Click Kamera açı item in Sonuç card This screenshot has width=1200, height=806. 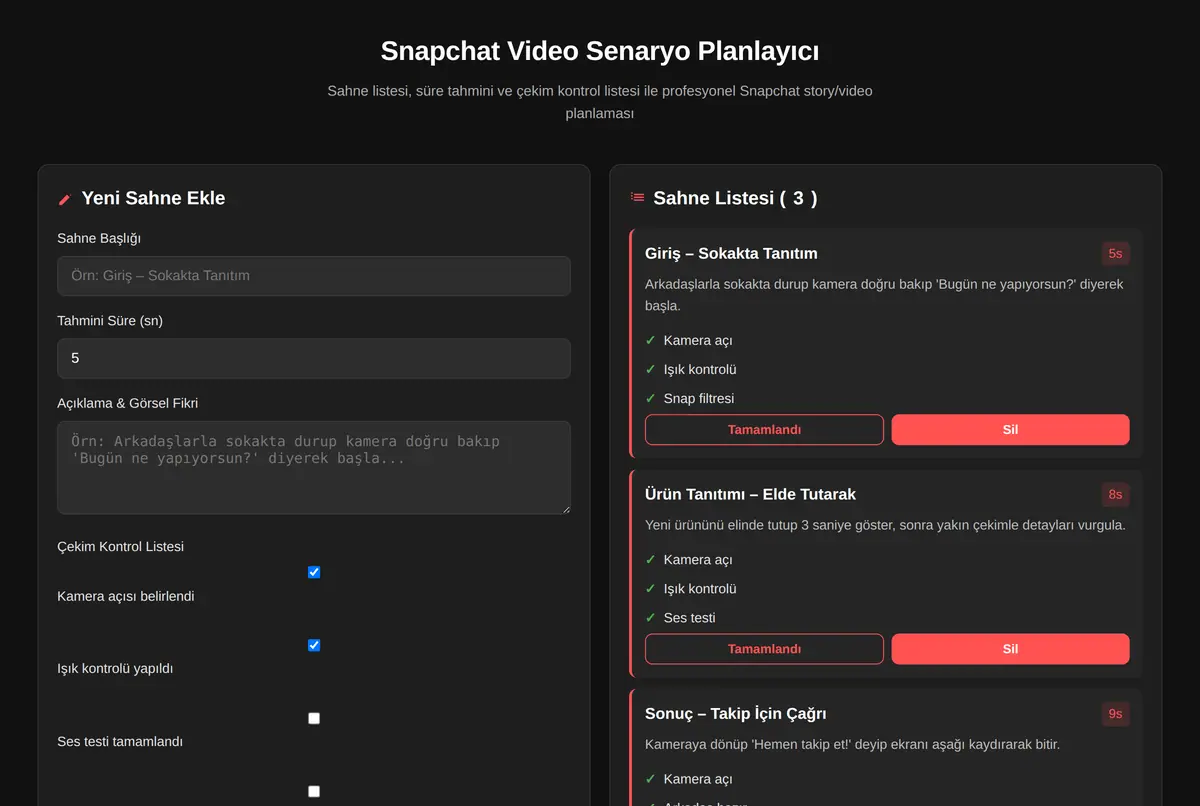(697, 779)
